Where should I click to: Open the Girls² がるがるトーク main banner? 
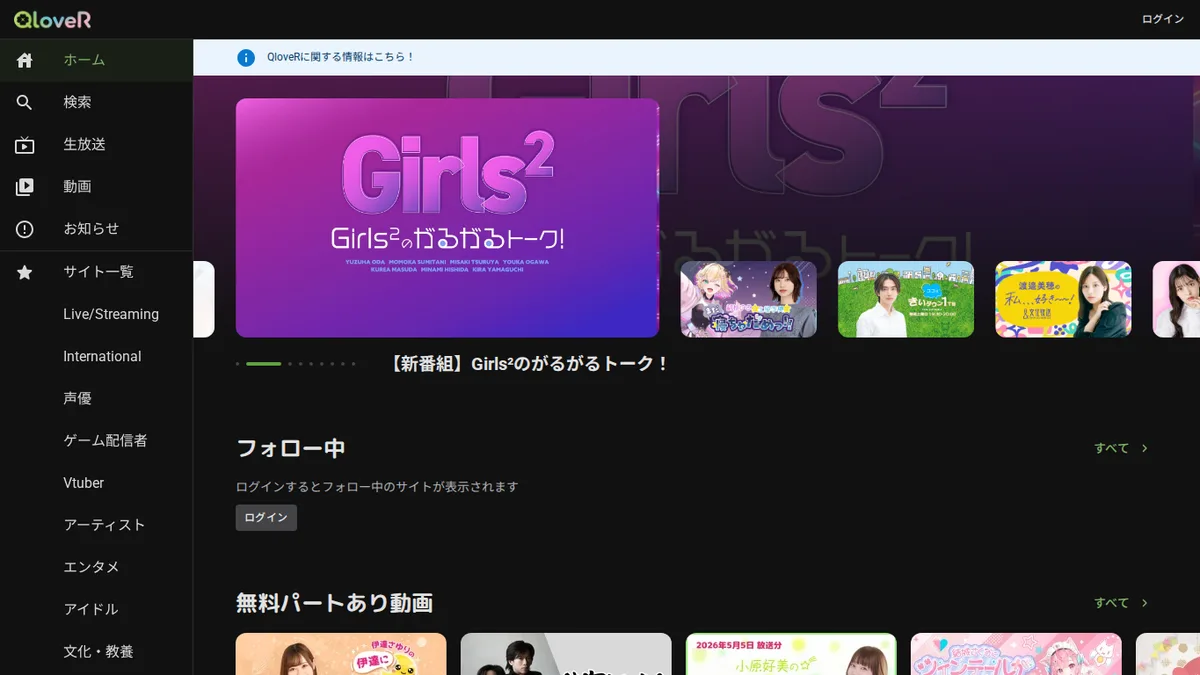(x=447, y=218)
